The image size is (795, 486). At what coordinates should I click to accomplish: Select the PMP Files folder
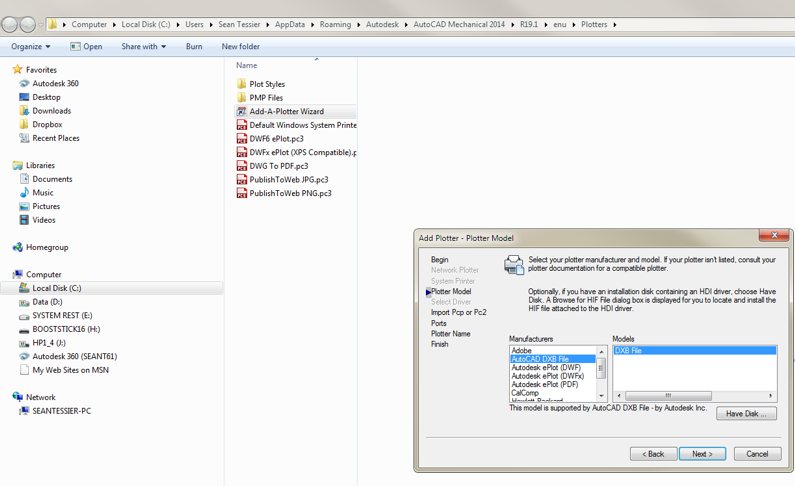pyautogui.click(x=266, y=98)
